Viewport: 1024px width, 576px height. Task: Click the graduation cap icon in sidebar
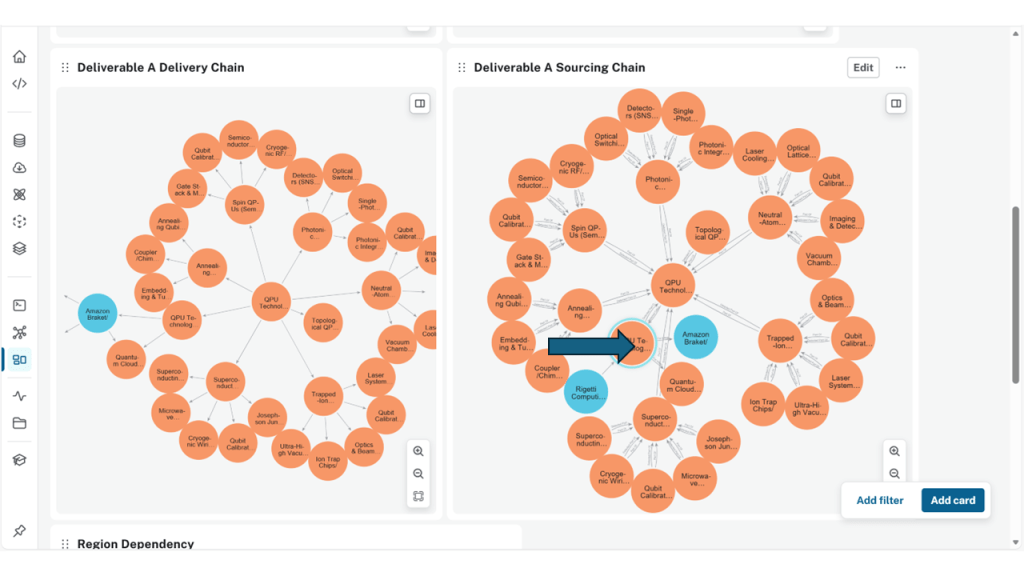(x=19, y=460)
